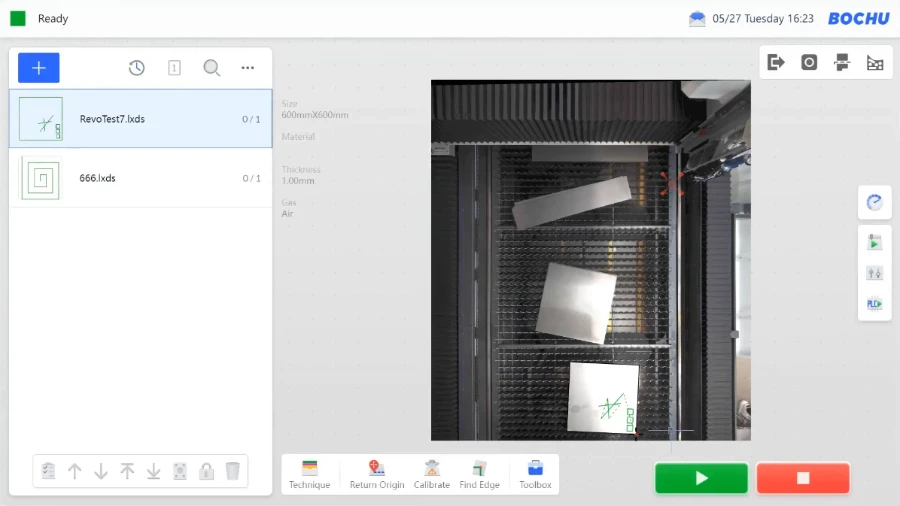Click the Ready status text
This screenshot has height=506, width=900.
tap(53, 18)
